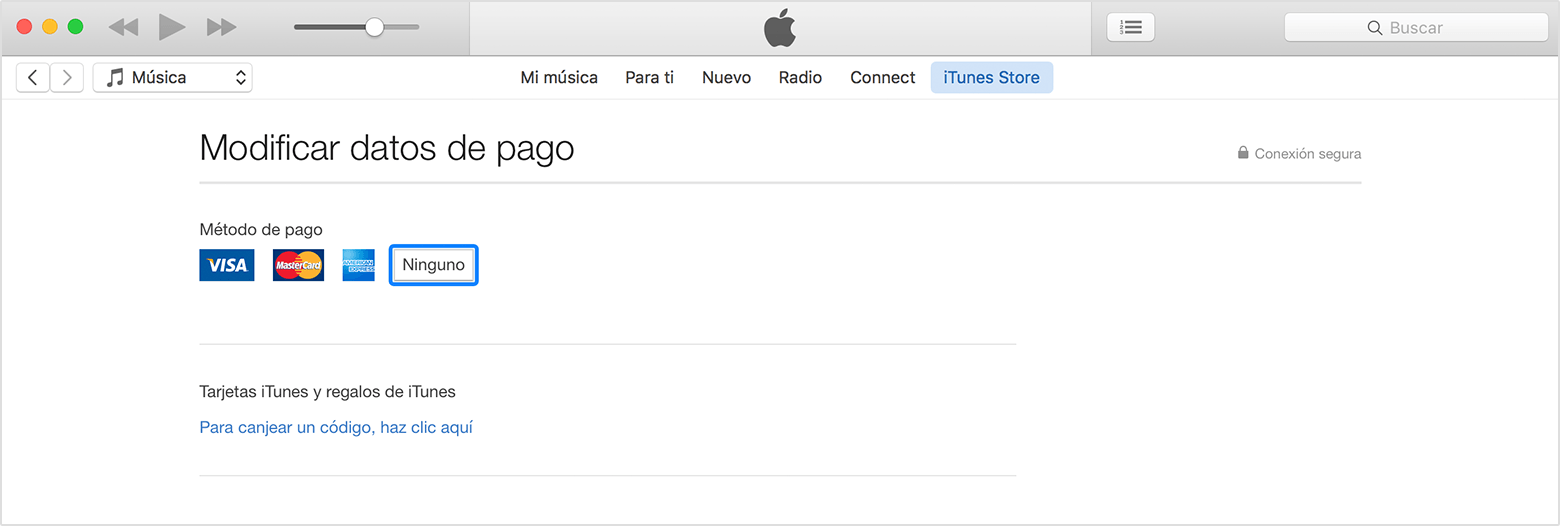
Task: Open the Música media type dropdown
Action: (172, 77)
